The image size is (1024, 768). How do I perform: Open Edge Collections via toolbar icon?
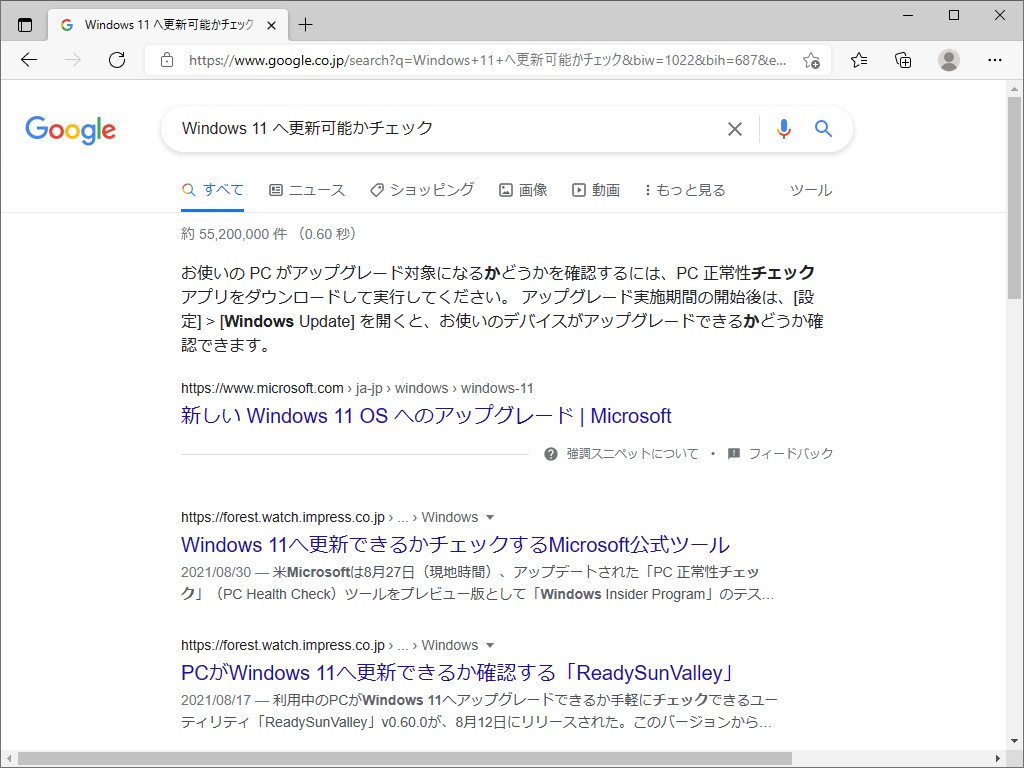[x=903, y=60]
